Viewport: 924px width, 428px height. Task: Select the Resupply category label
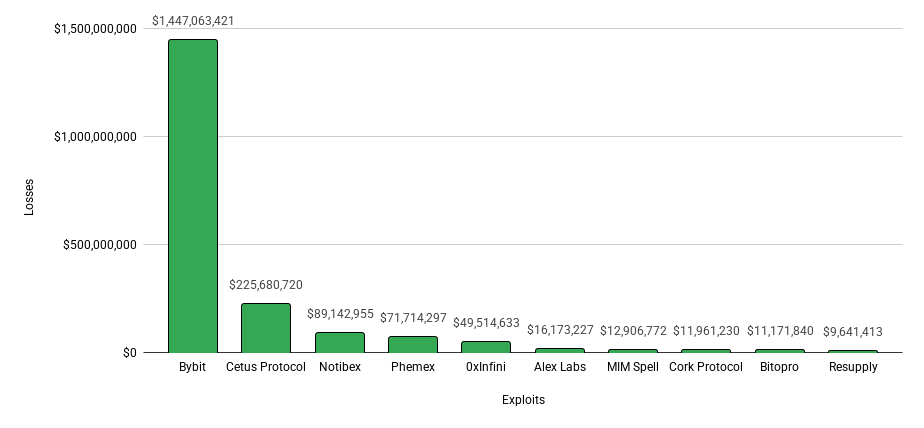pyautogui.click(x=853, y=367)
